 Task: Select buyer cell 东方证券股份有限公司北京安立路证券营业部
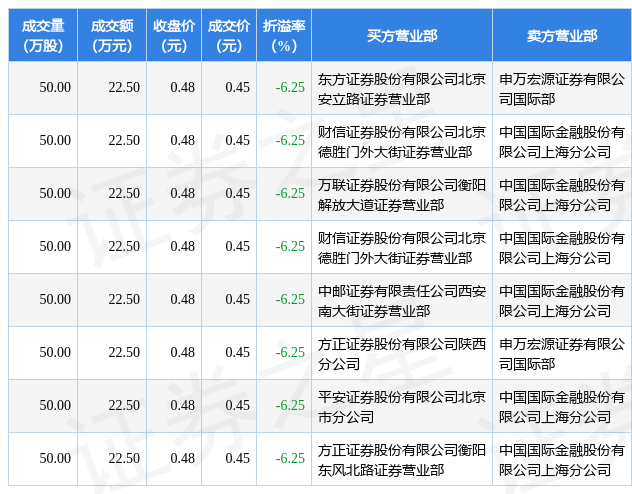click(402, 89)
